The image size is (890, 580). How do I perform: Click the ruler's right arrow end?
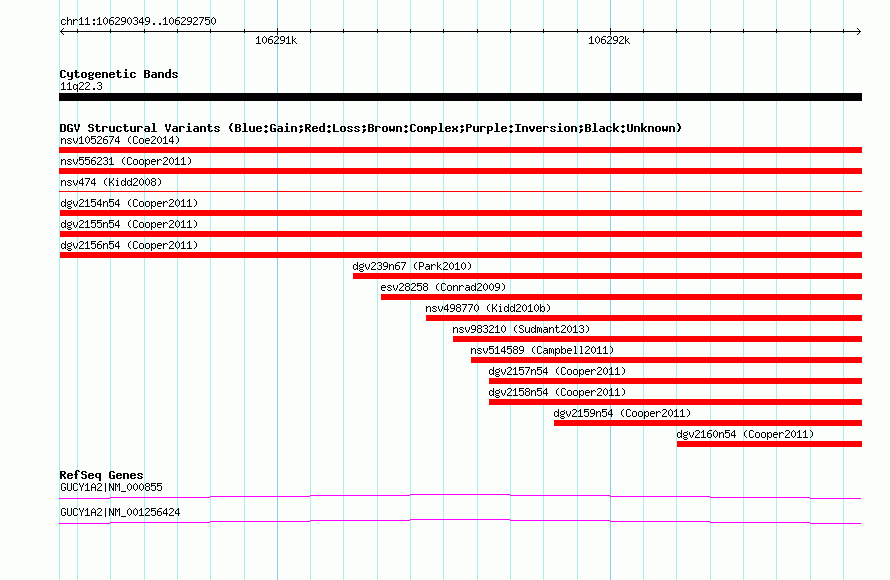(859, 31)
